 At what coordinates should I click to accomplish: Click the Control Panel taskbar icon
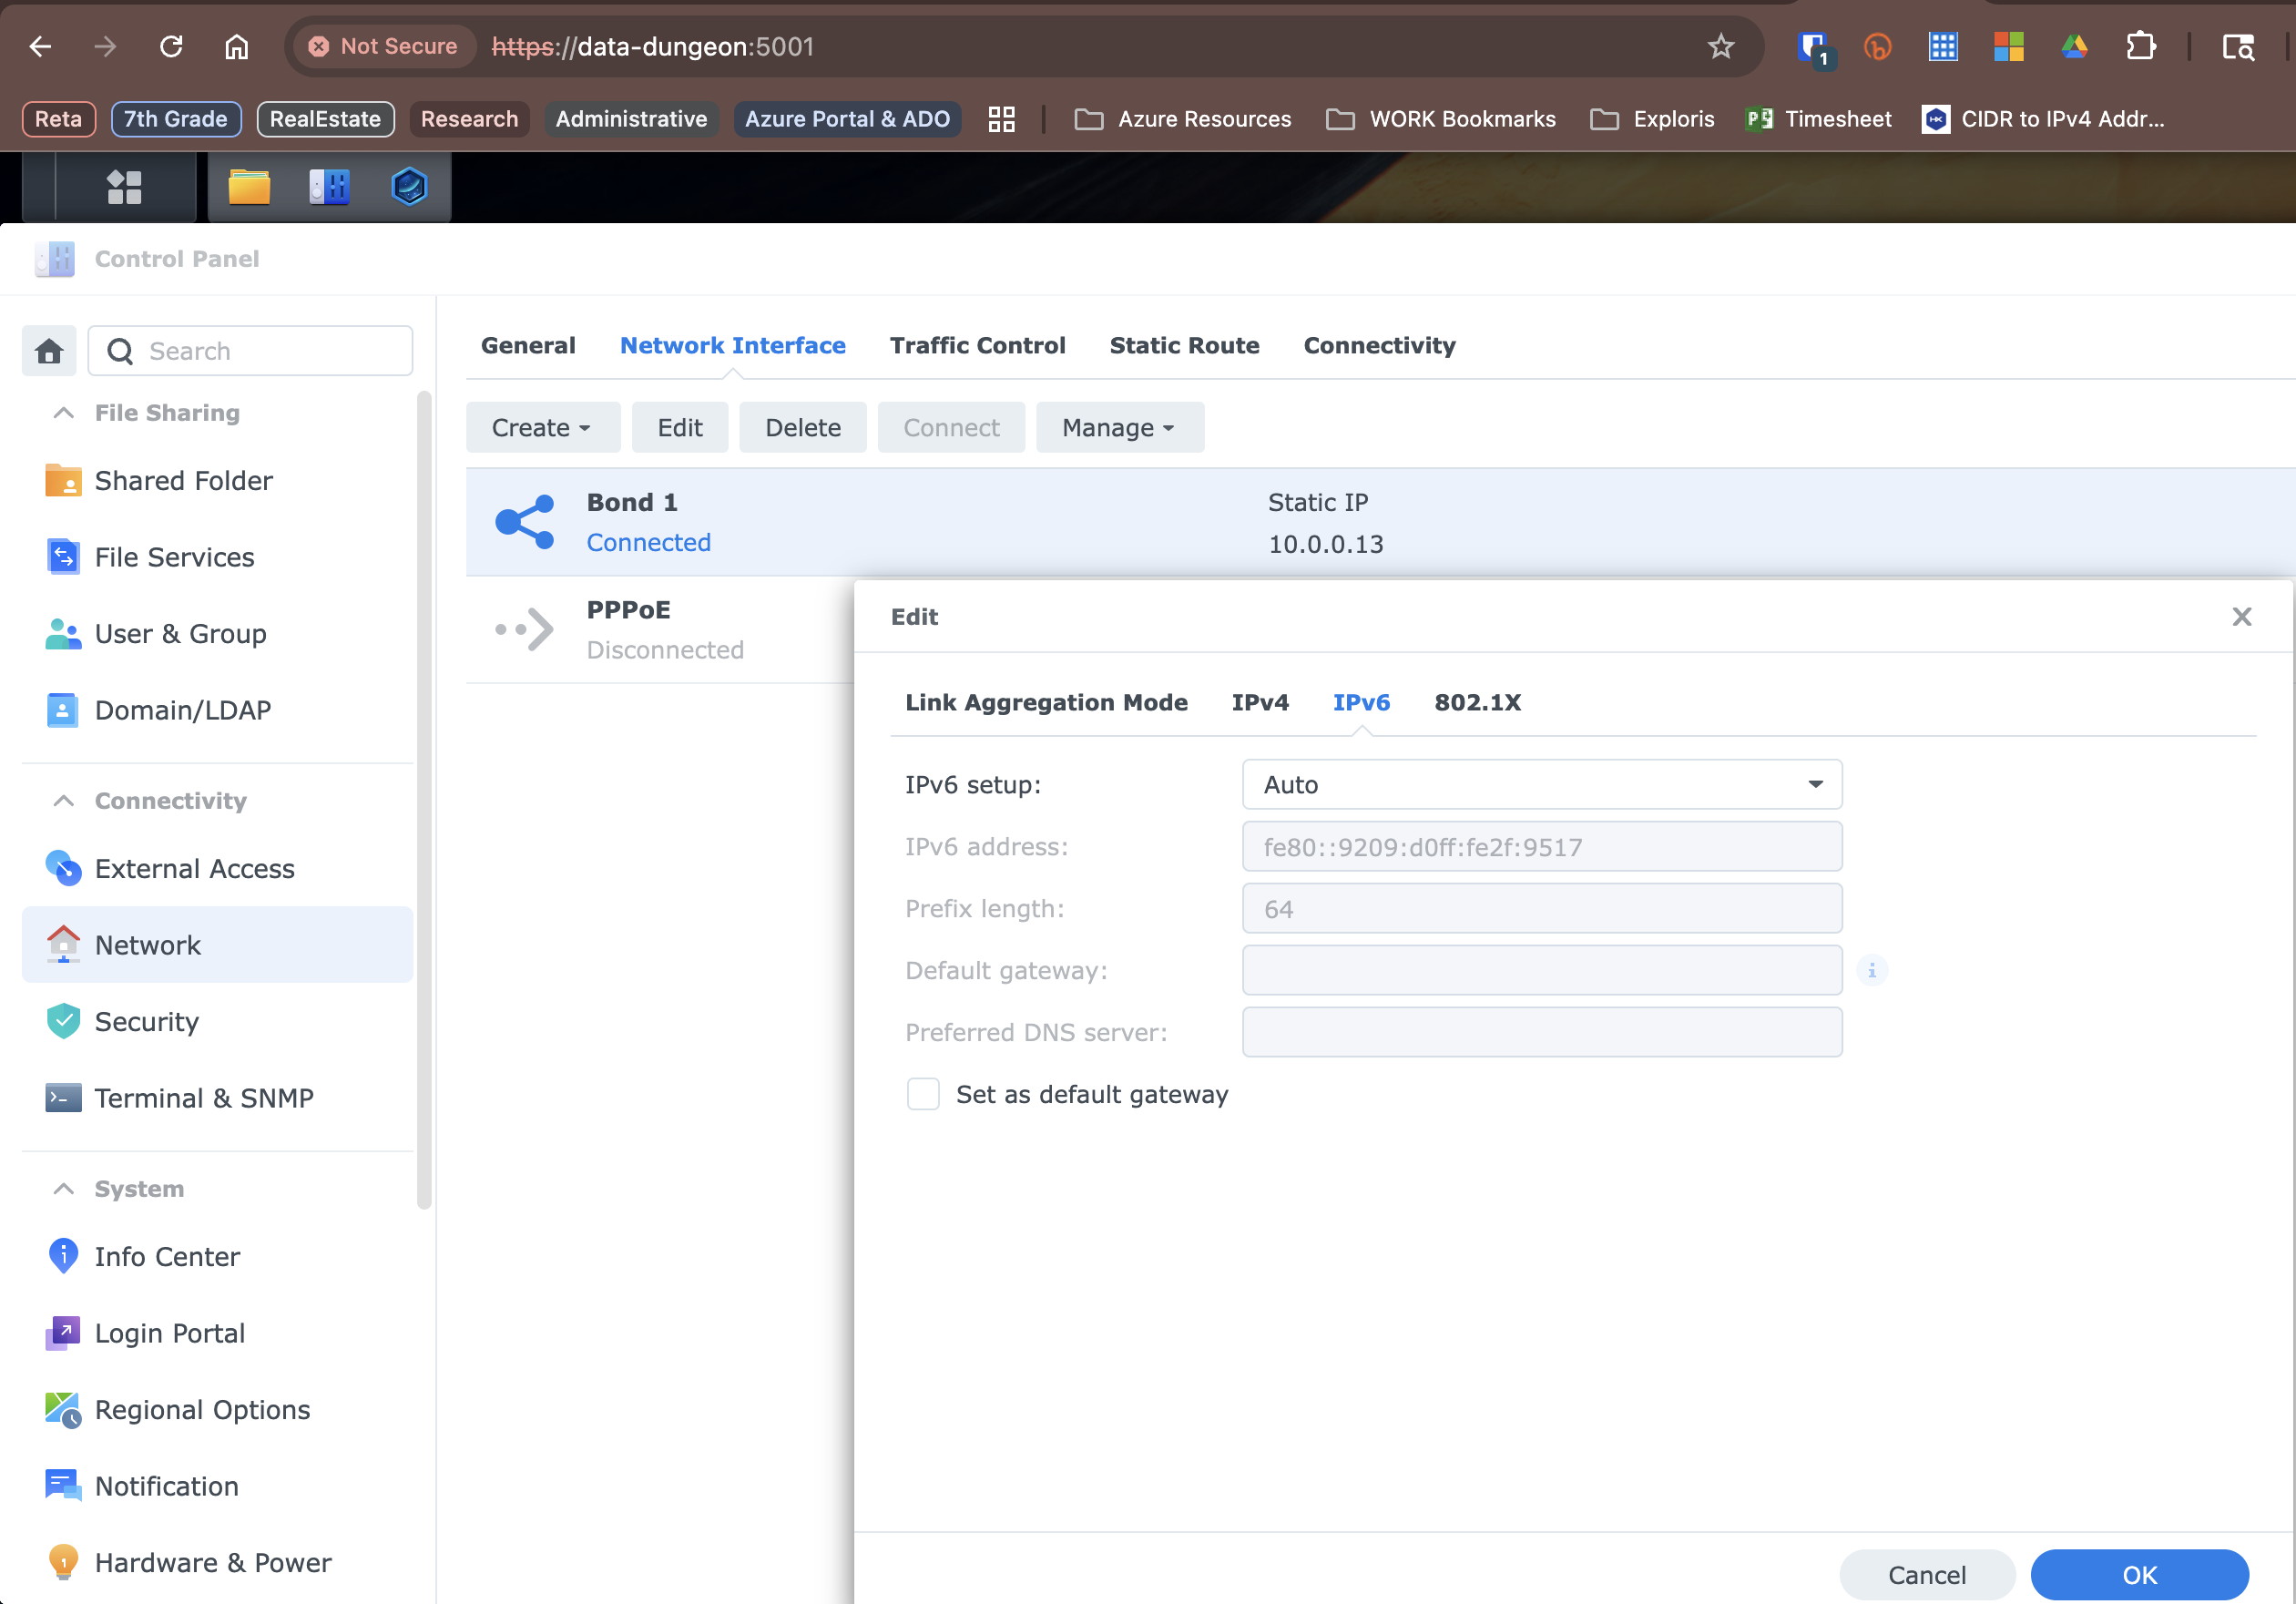tap(329, 186)
